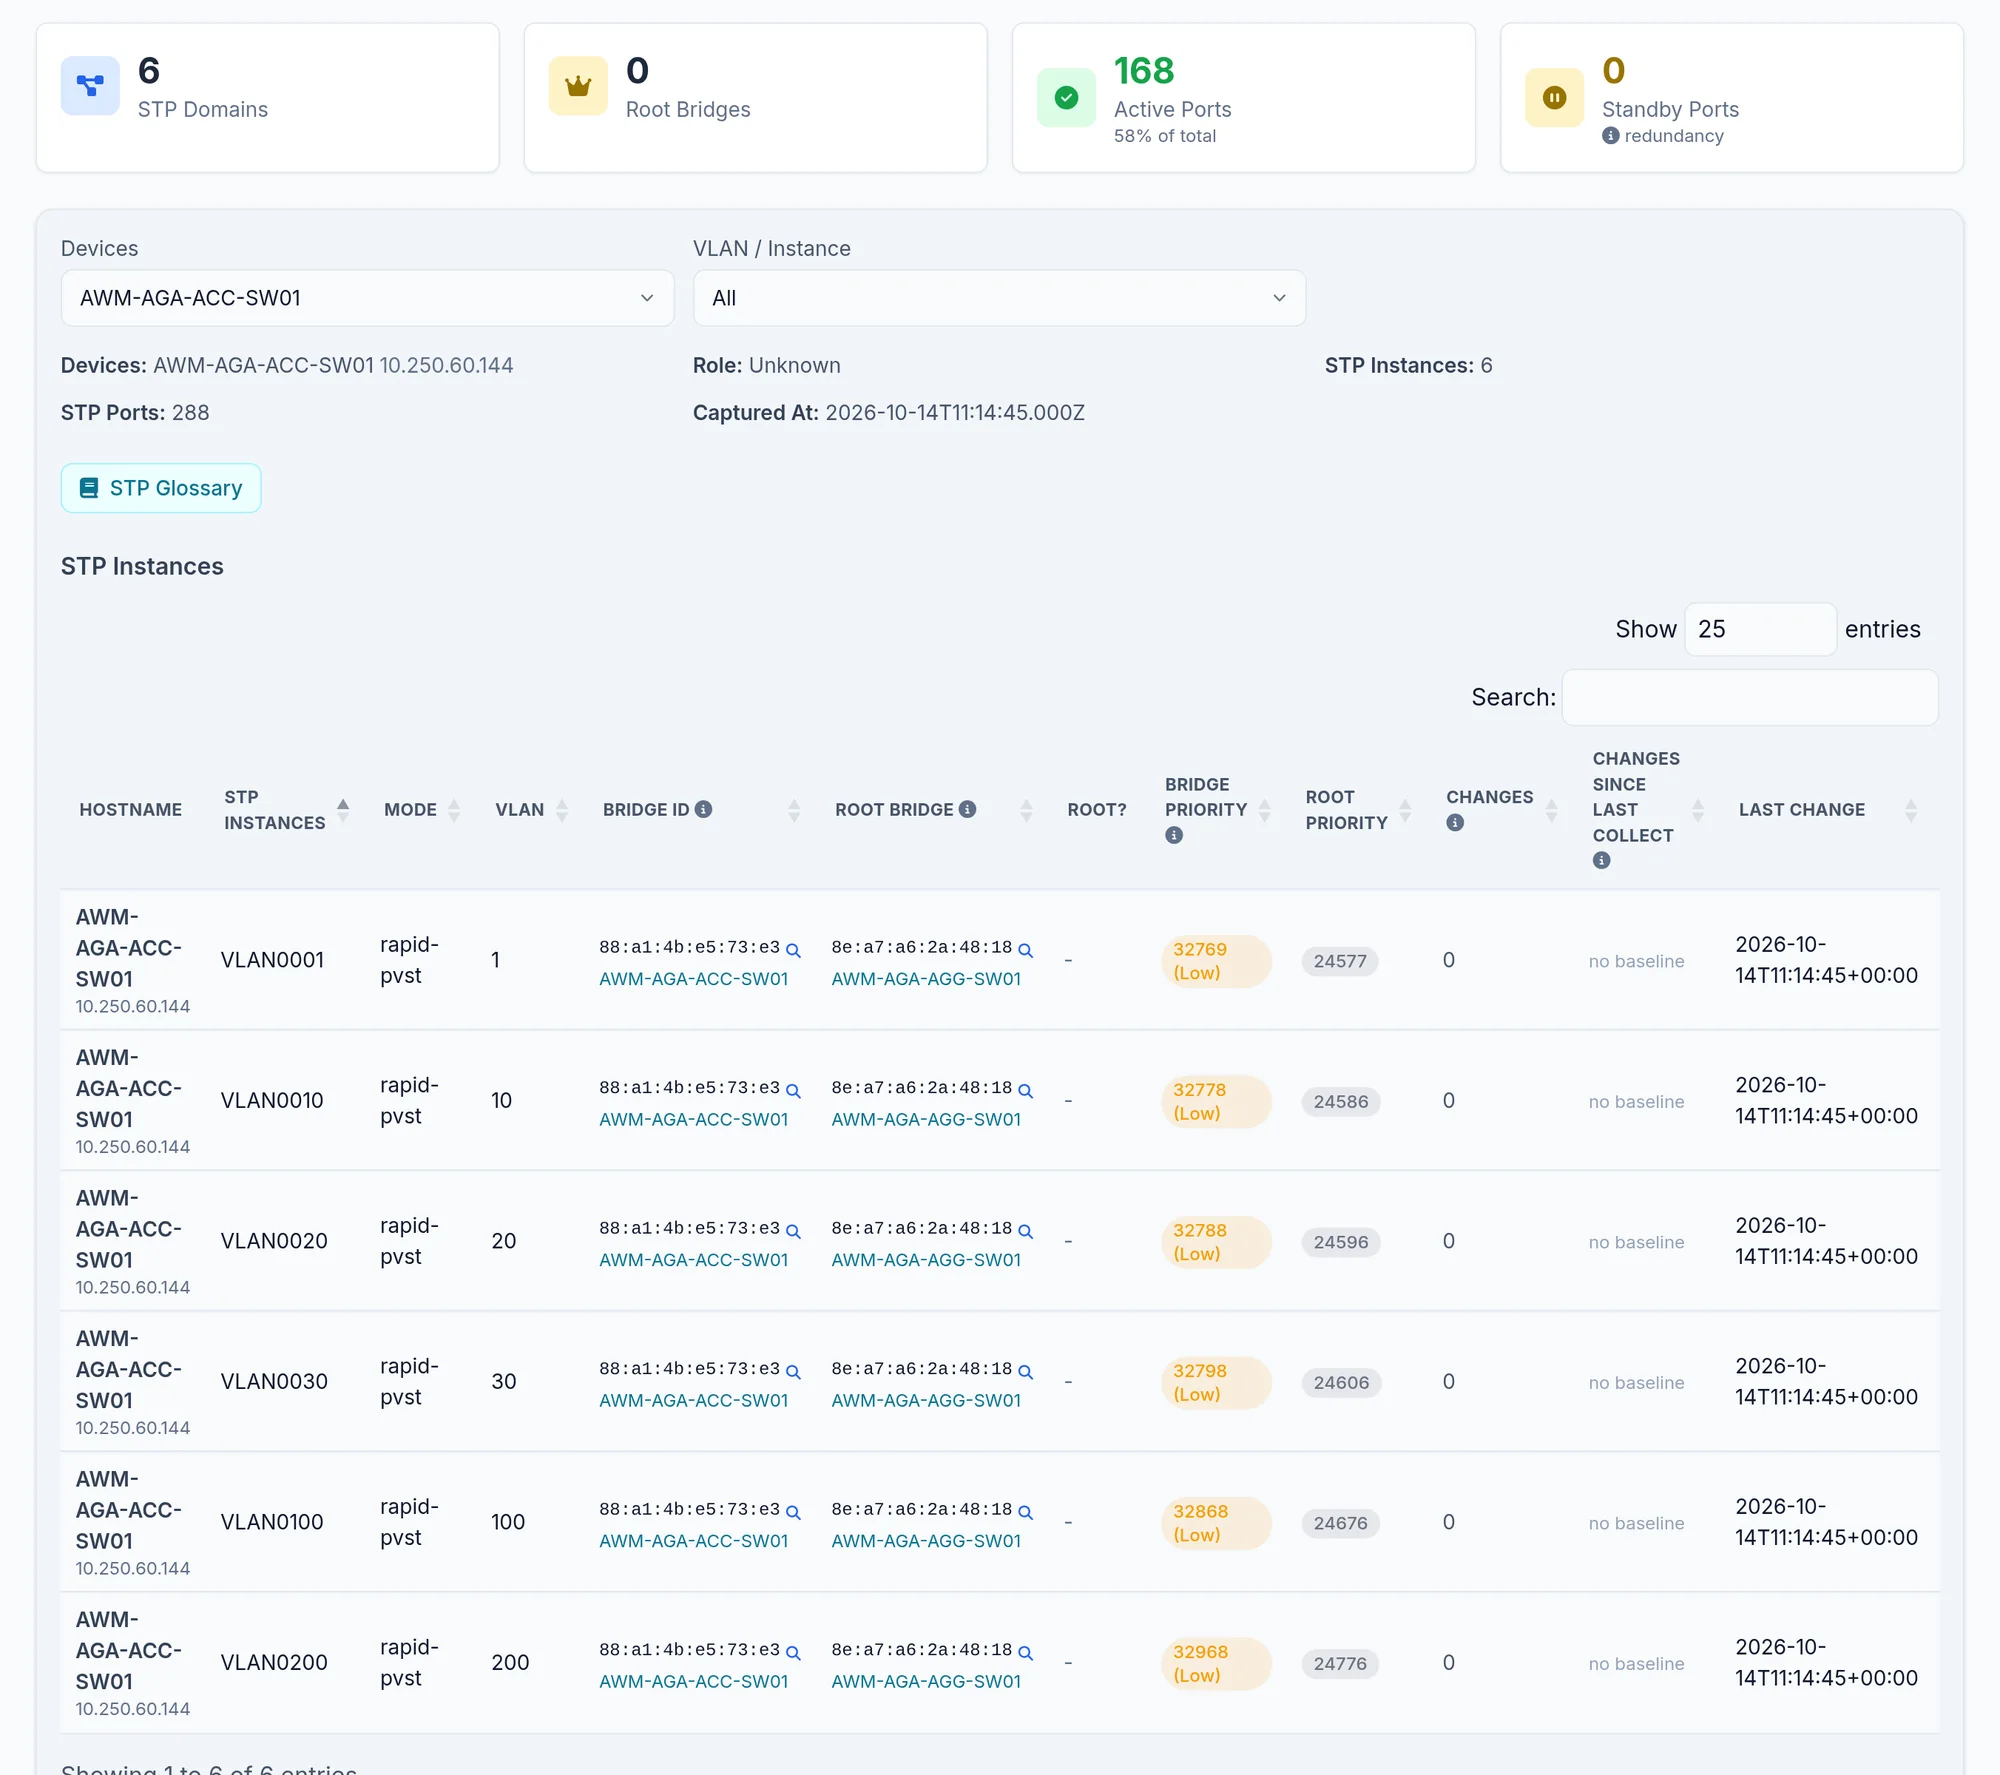The width and height of the screenshot is (2000, 1775).
Task: Open AWM-AGA-AGG-SW01 link in VLAN0010 row
Action: point(926,1120)
